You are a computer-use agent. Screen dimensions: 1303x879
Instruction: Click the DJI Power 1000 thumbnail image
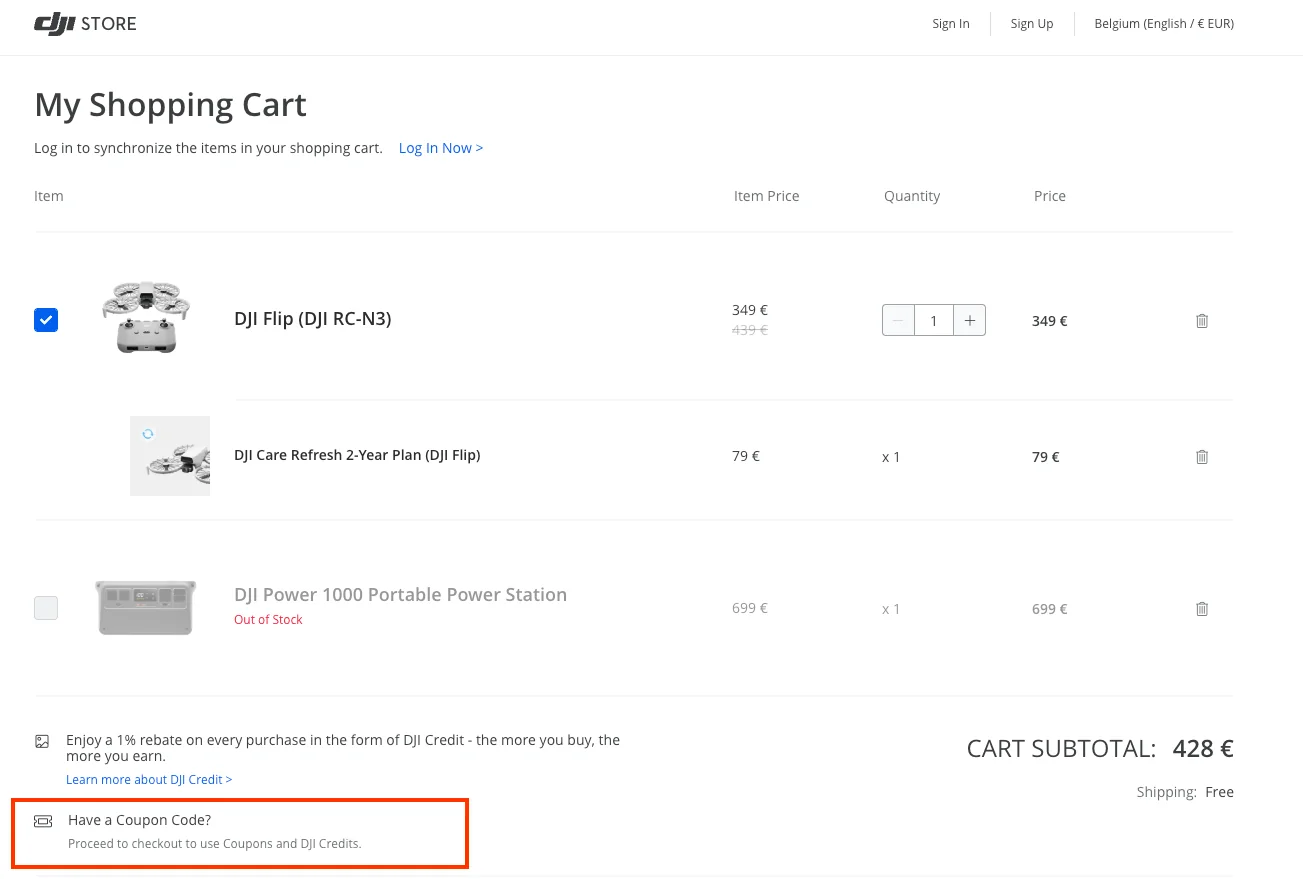(145, 607)
